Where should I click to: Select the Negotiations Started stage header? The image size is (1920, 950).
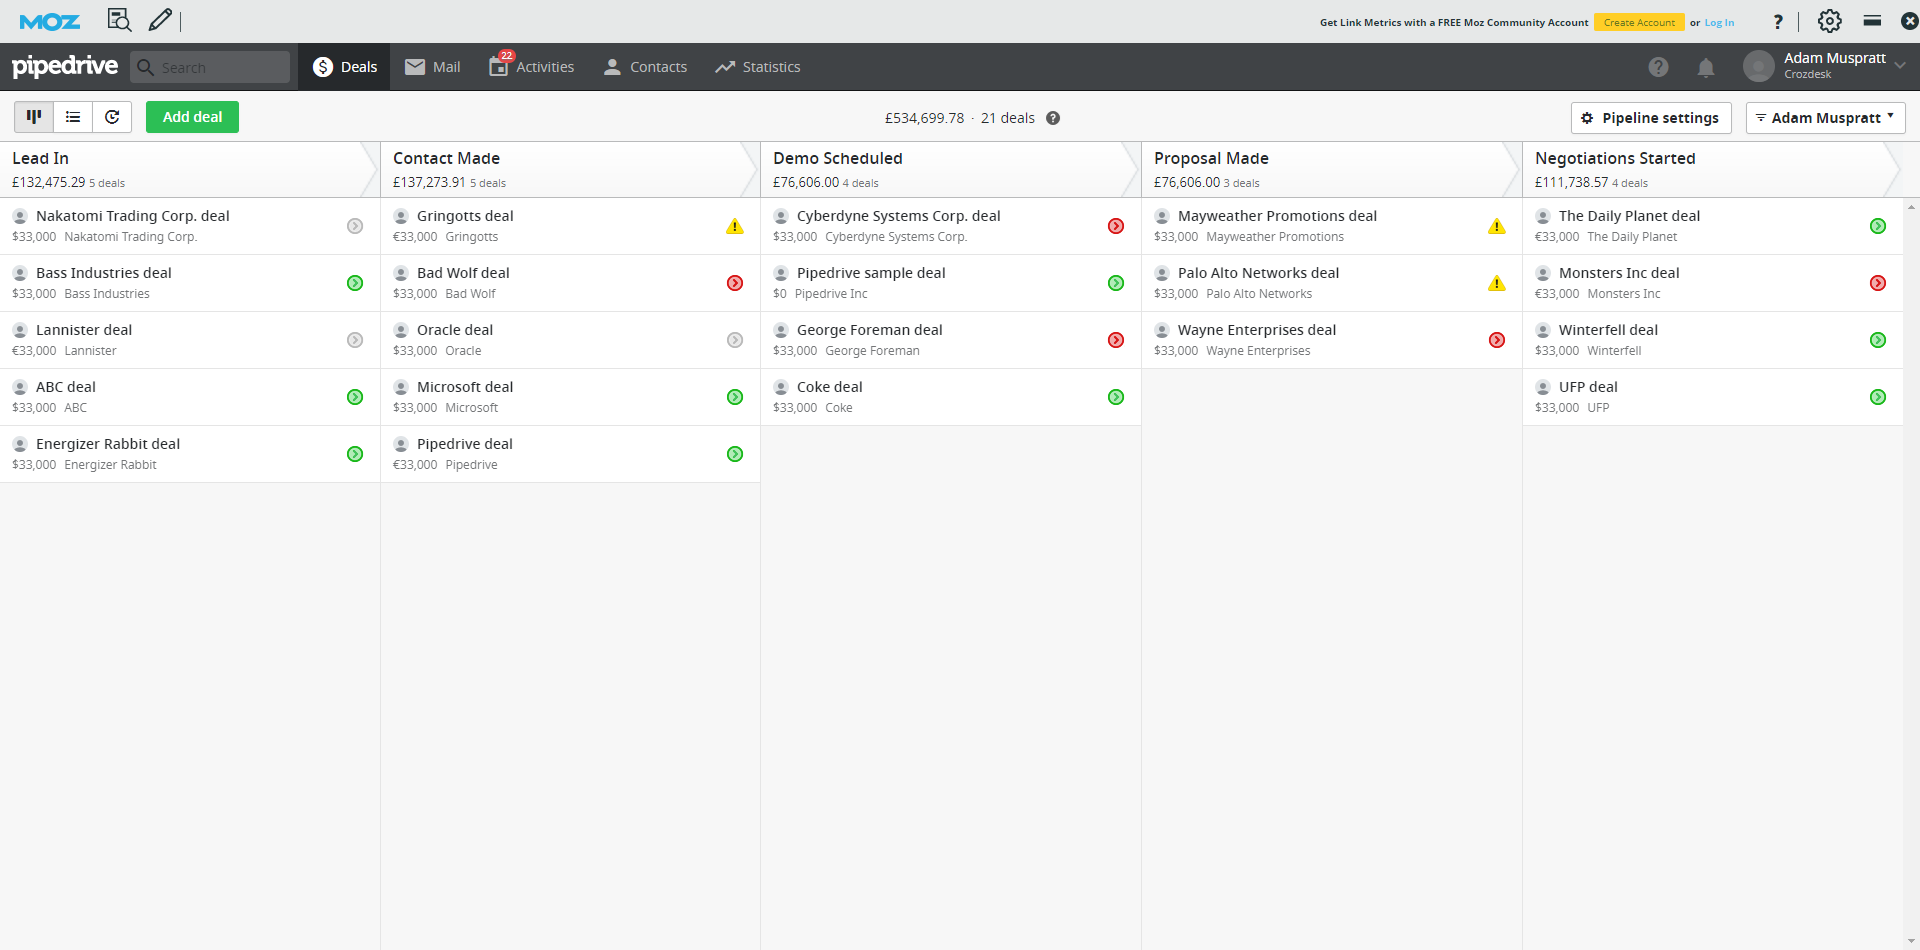coord(1712,169)
